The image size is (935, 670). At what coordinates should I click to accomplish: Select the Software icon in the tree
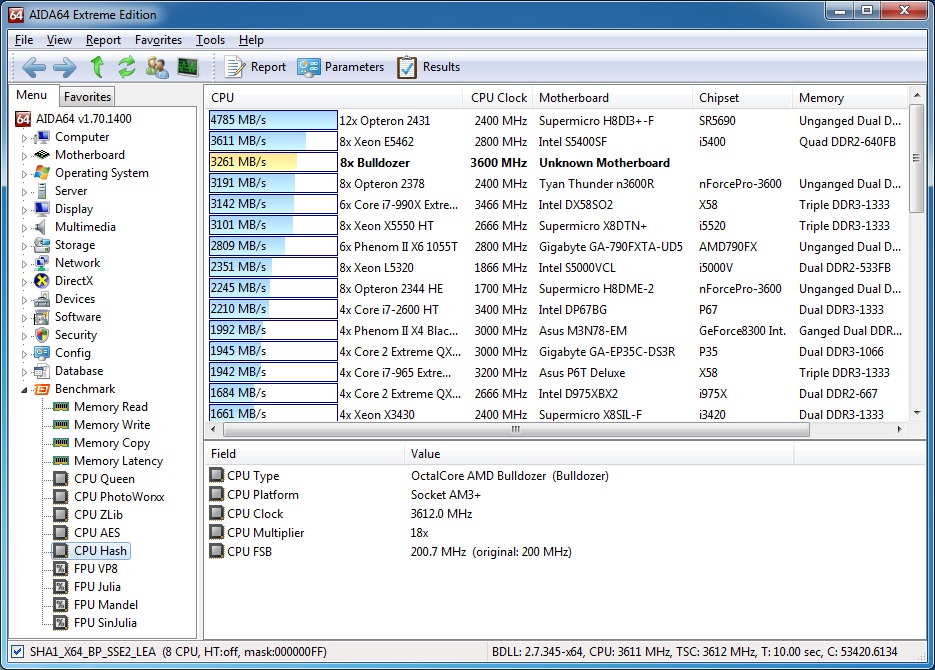tap(42, 317)
